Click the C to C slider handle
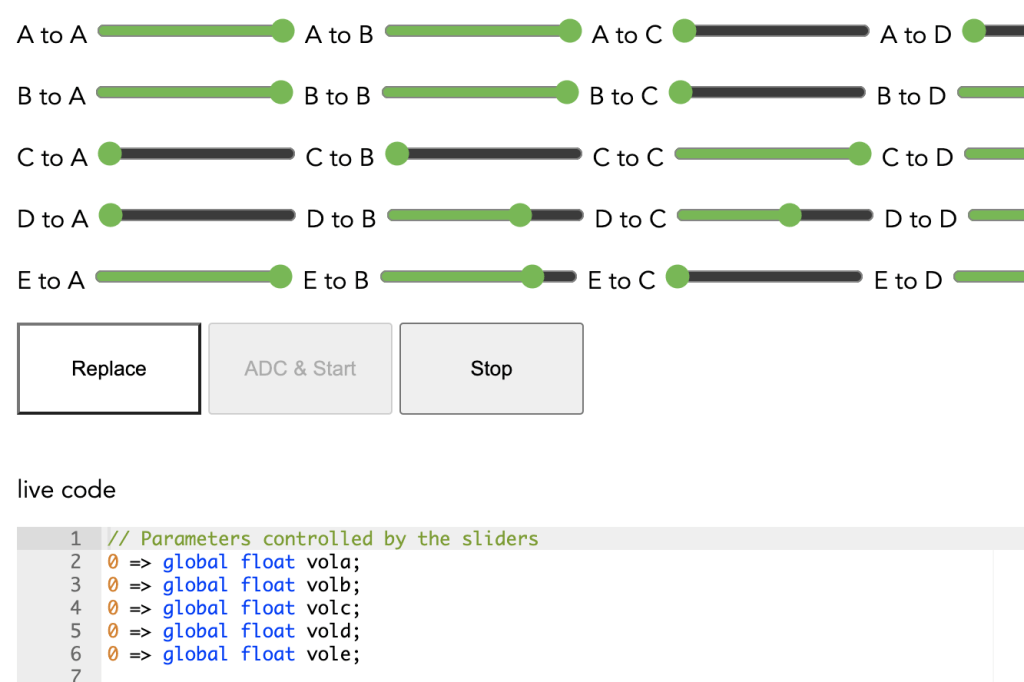The width and height of the screenshot is (1024, 682). (x=859, y=154)
